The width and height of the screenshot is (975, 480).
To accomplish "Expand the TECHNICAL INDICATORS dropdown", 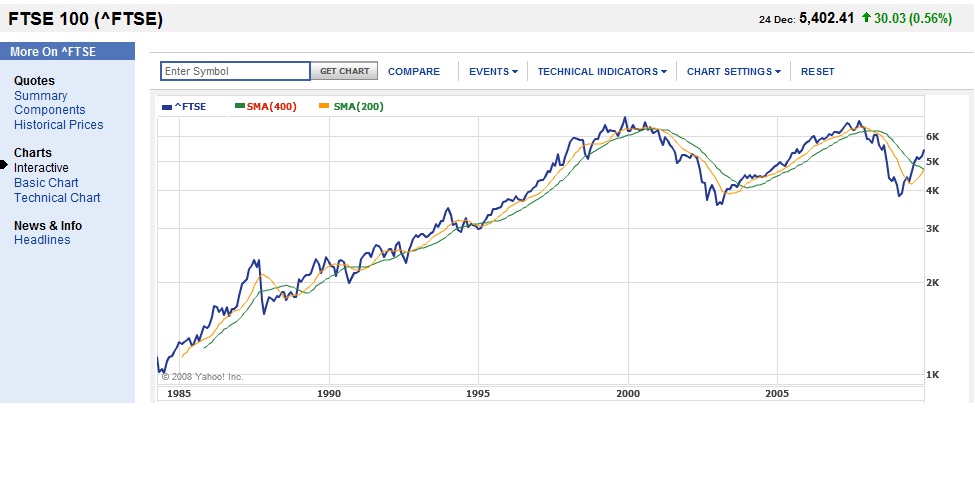I will 602,72.
